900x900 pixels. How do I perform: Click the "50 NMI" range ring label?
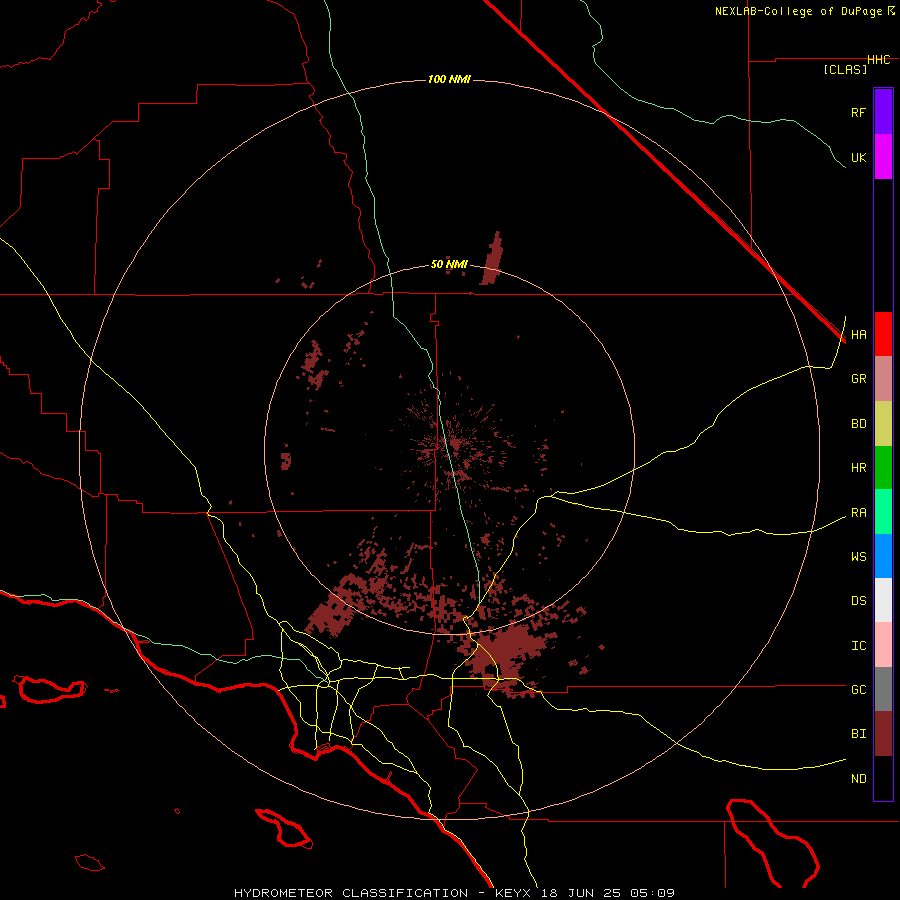click(449, 265)
